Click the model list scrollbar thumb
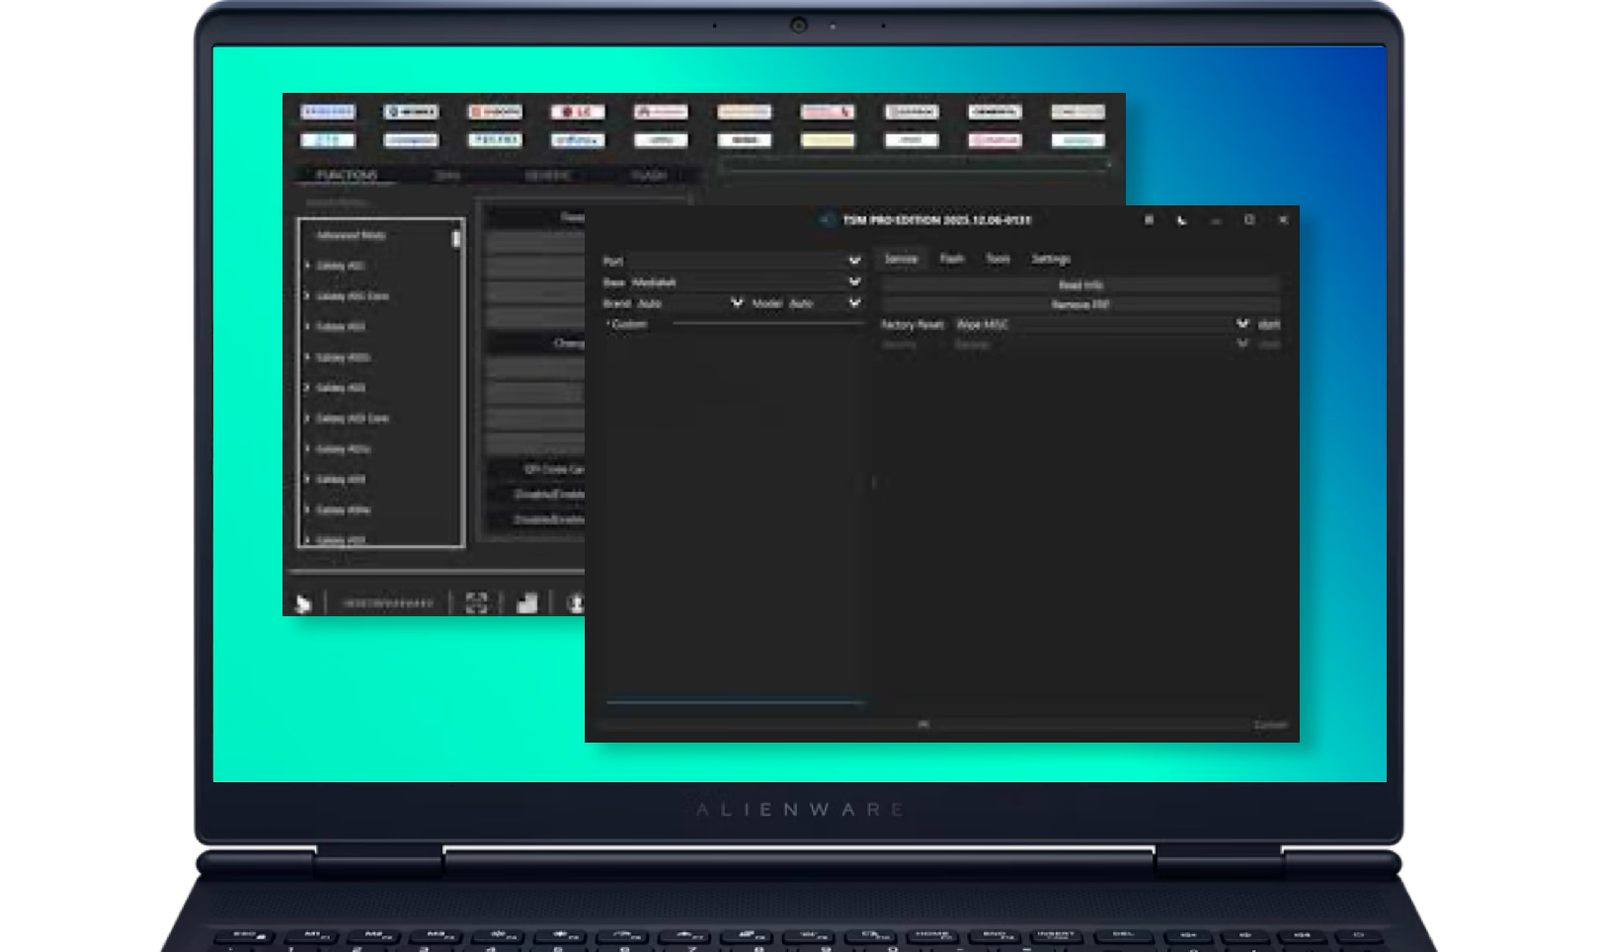The height and width of the screenshot is (952, 1600). [456, 238]
